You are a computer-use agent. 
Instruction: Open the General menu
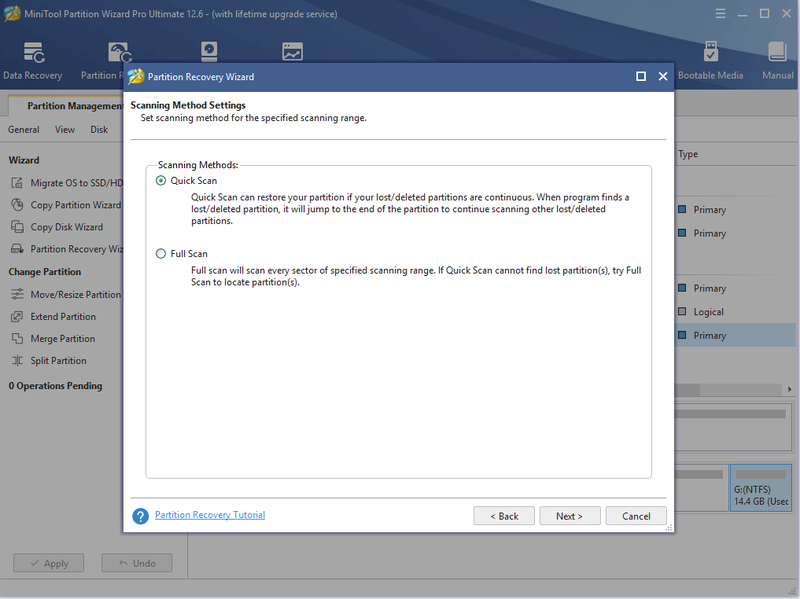pyautogui.click(x=23, y=130)
